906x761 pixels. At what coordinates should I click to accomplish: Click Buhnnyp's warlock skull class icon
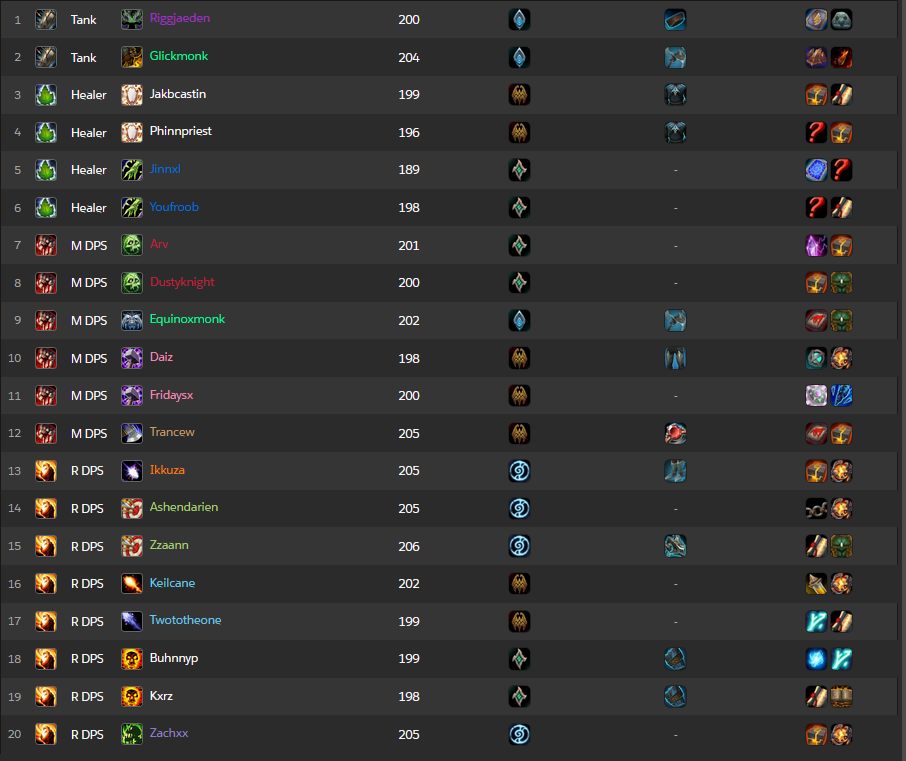132,659
